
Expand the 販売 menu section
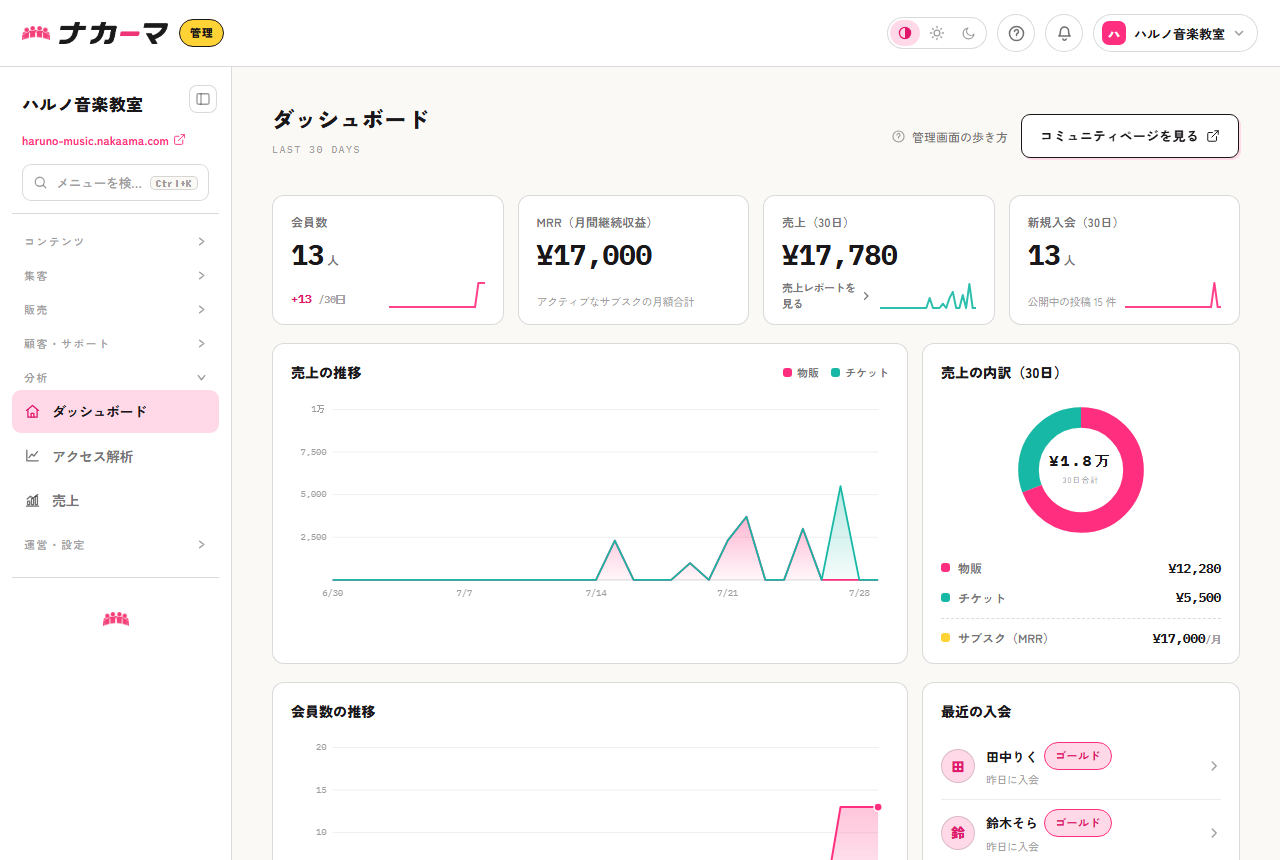115,310
